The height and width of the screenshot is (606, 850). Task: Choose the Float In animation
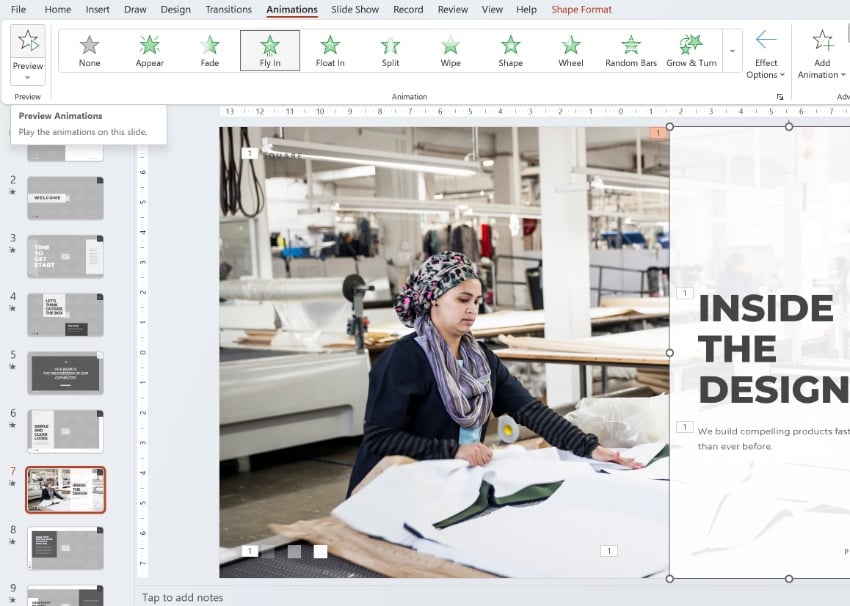330,50
